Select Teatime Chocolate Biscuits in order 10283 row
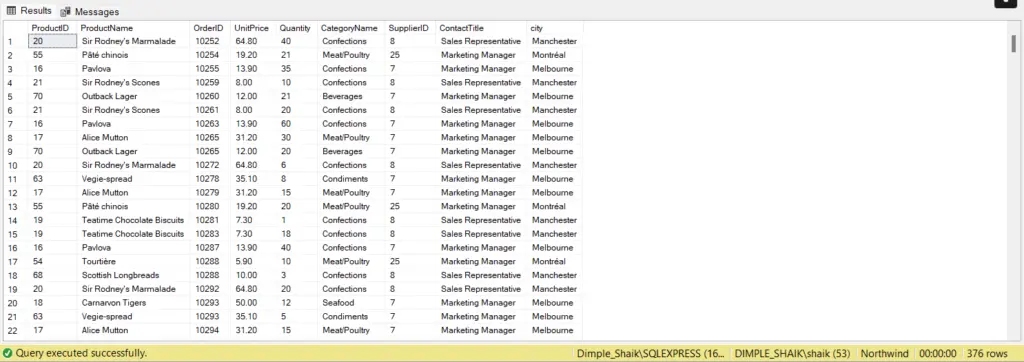This screenshot has height=362, width=1024. pyautogui.click(x=134, y=234)
